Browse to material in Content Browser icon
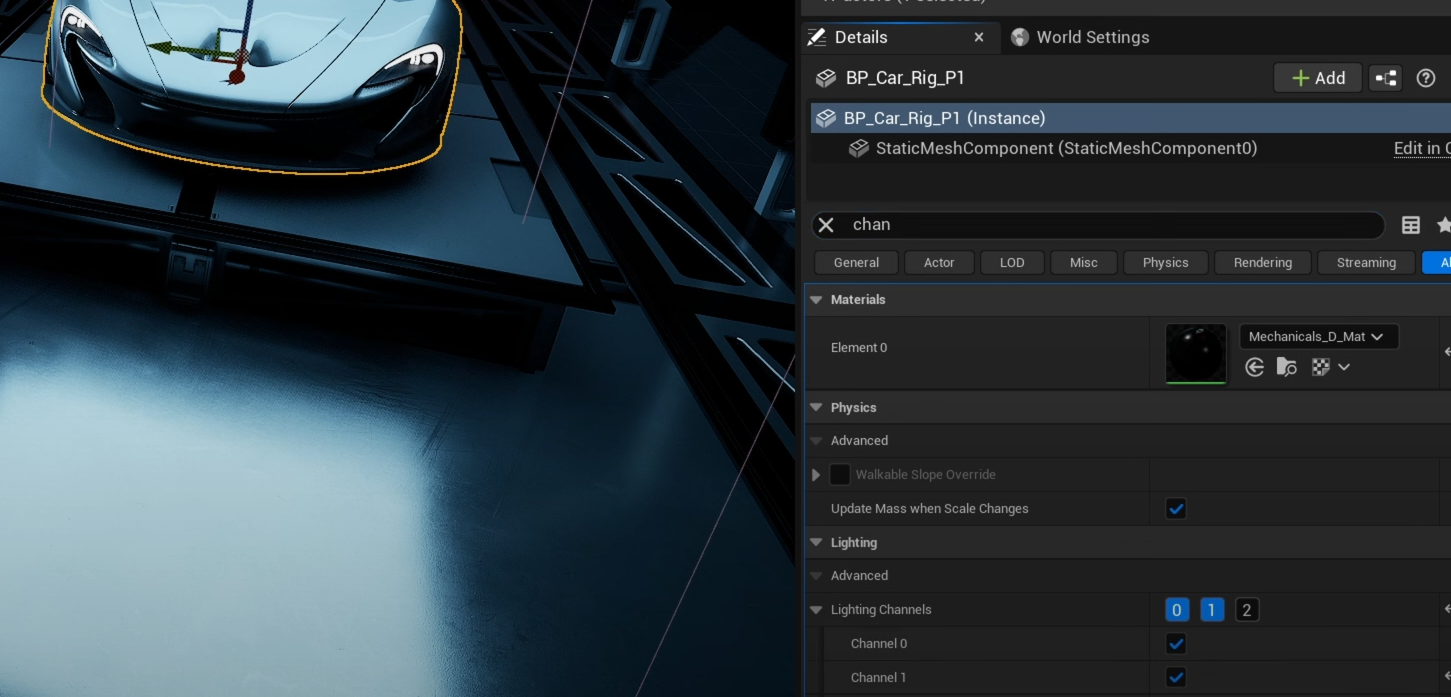 pyautogui.click(x=1287, y=367)
